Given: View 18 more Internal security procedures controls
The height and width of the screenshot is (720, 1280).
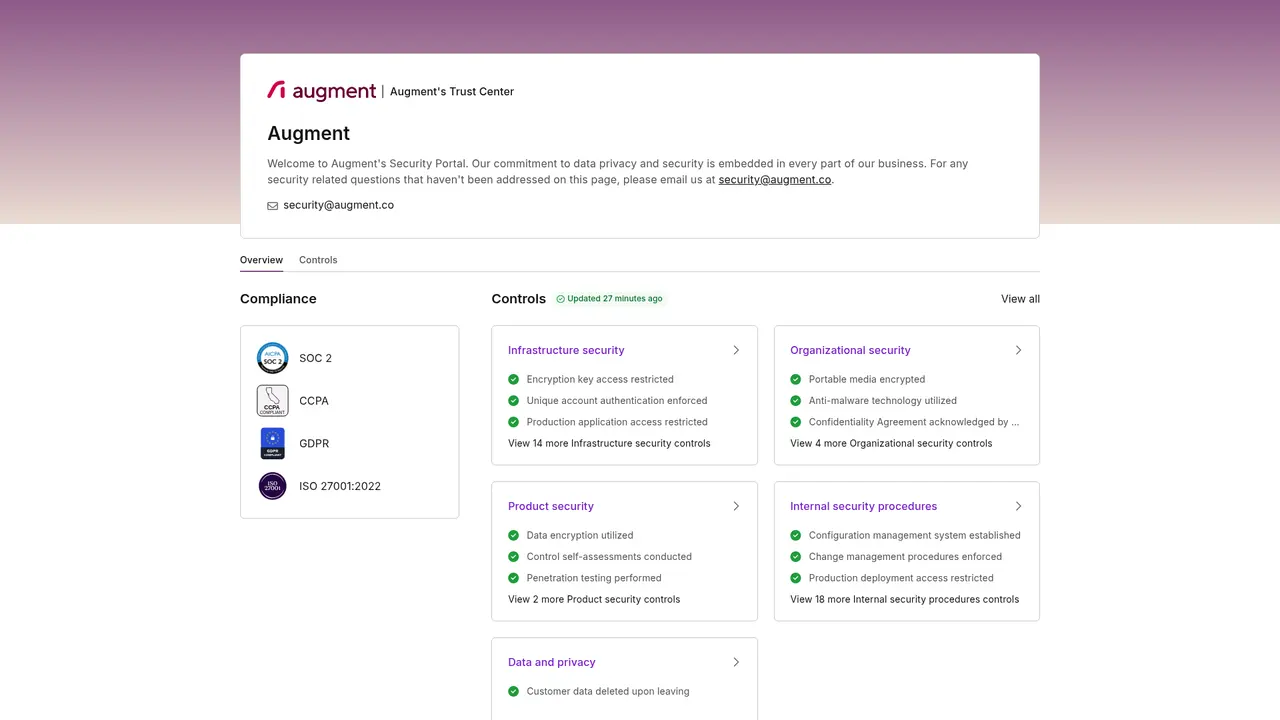Looking at the screenshot, I should click(x=904, y=599).
